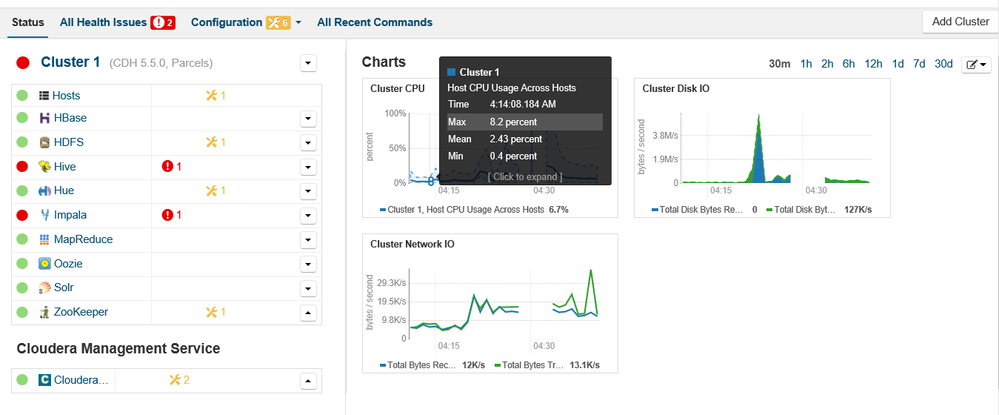The width and height of the screenshot is (999, 415).
Task: Open the MapReduce service actions dropdown
Action: (308, 240)
